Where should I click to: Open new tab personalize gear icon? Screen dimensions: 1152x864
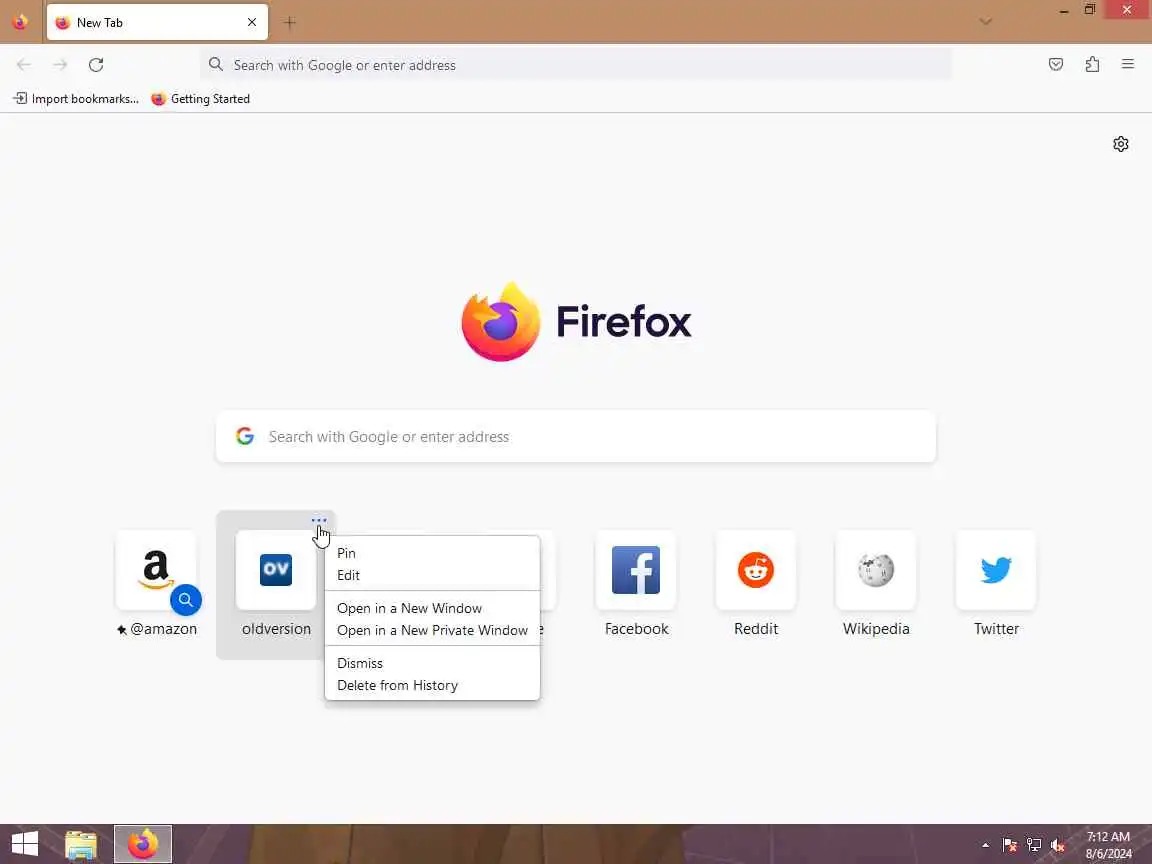(x=1120, y=144)
